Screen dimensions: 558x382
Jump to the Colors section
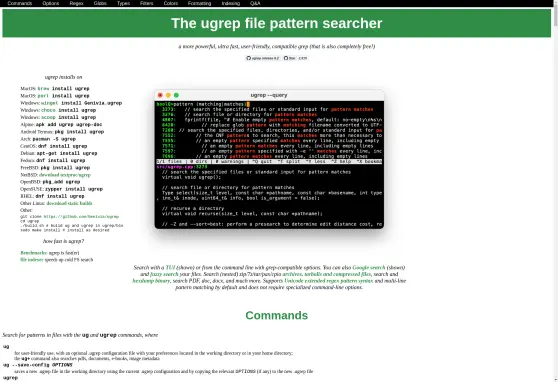coord(171,3)
